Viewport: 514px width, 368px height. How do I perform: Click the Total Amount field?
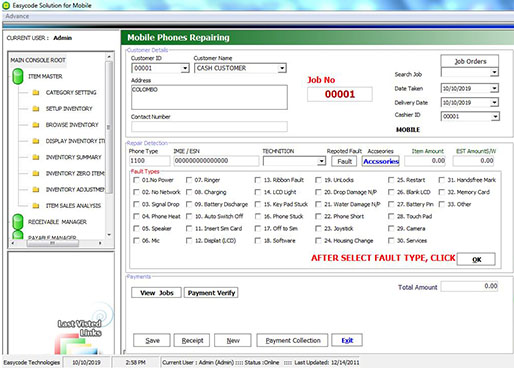click(x=469, y=286)
